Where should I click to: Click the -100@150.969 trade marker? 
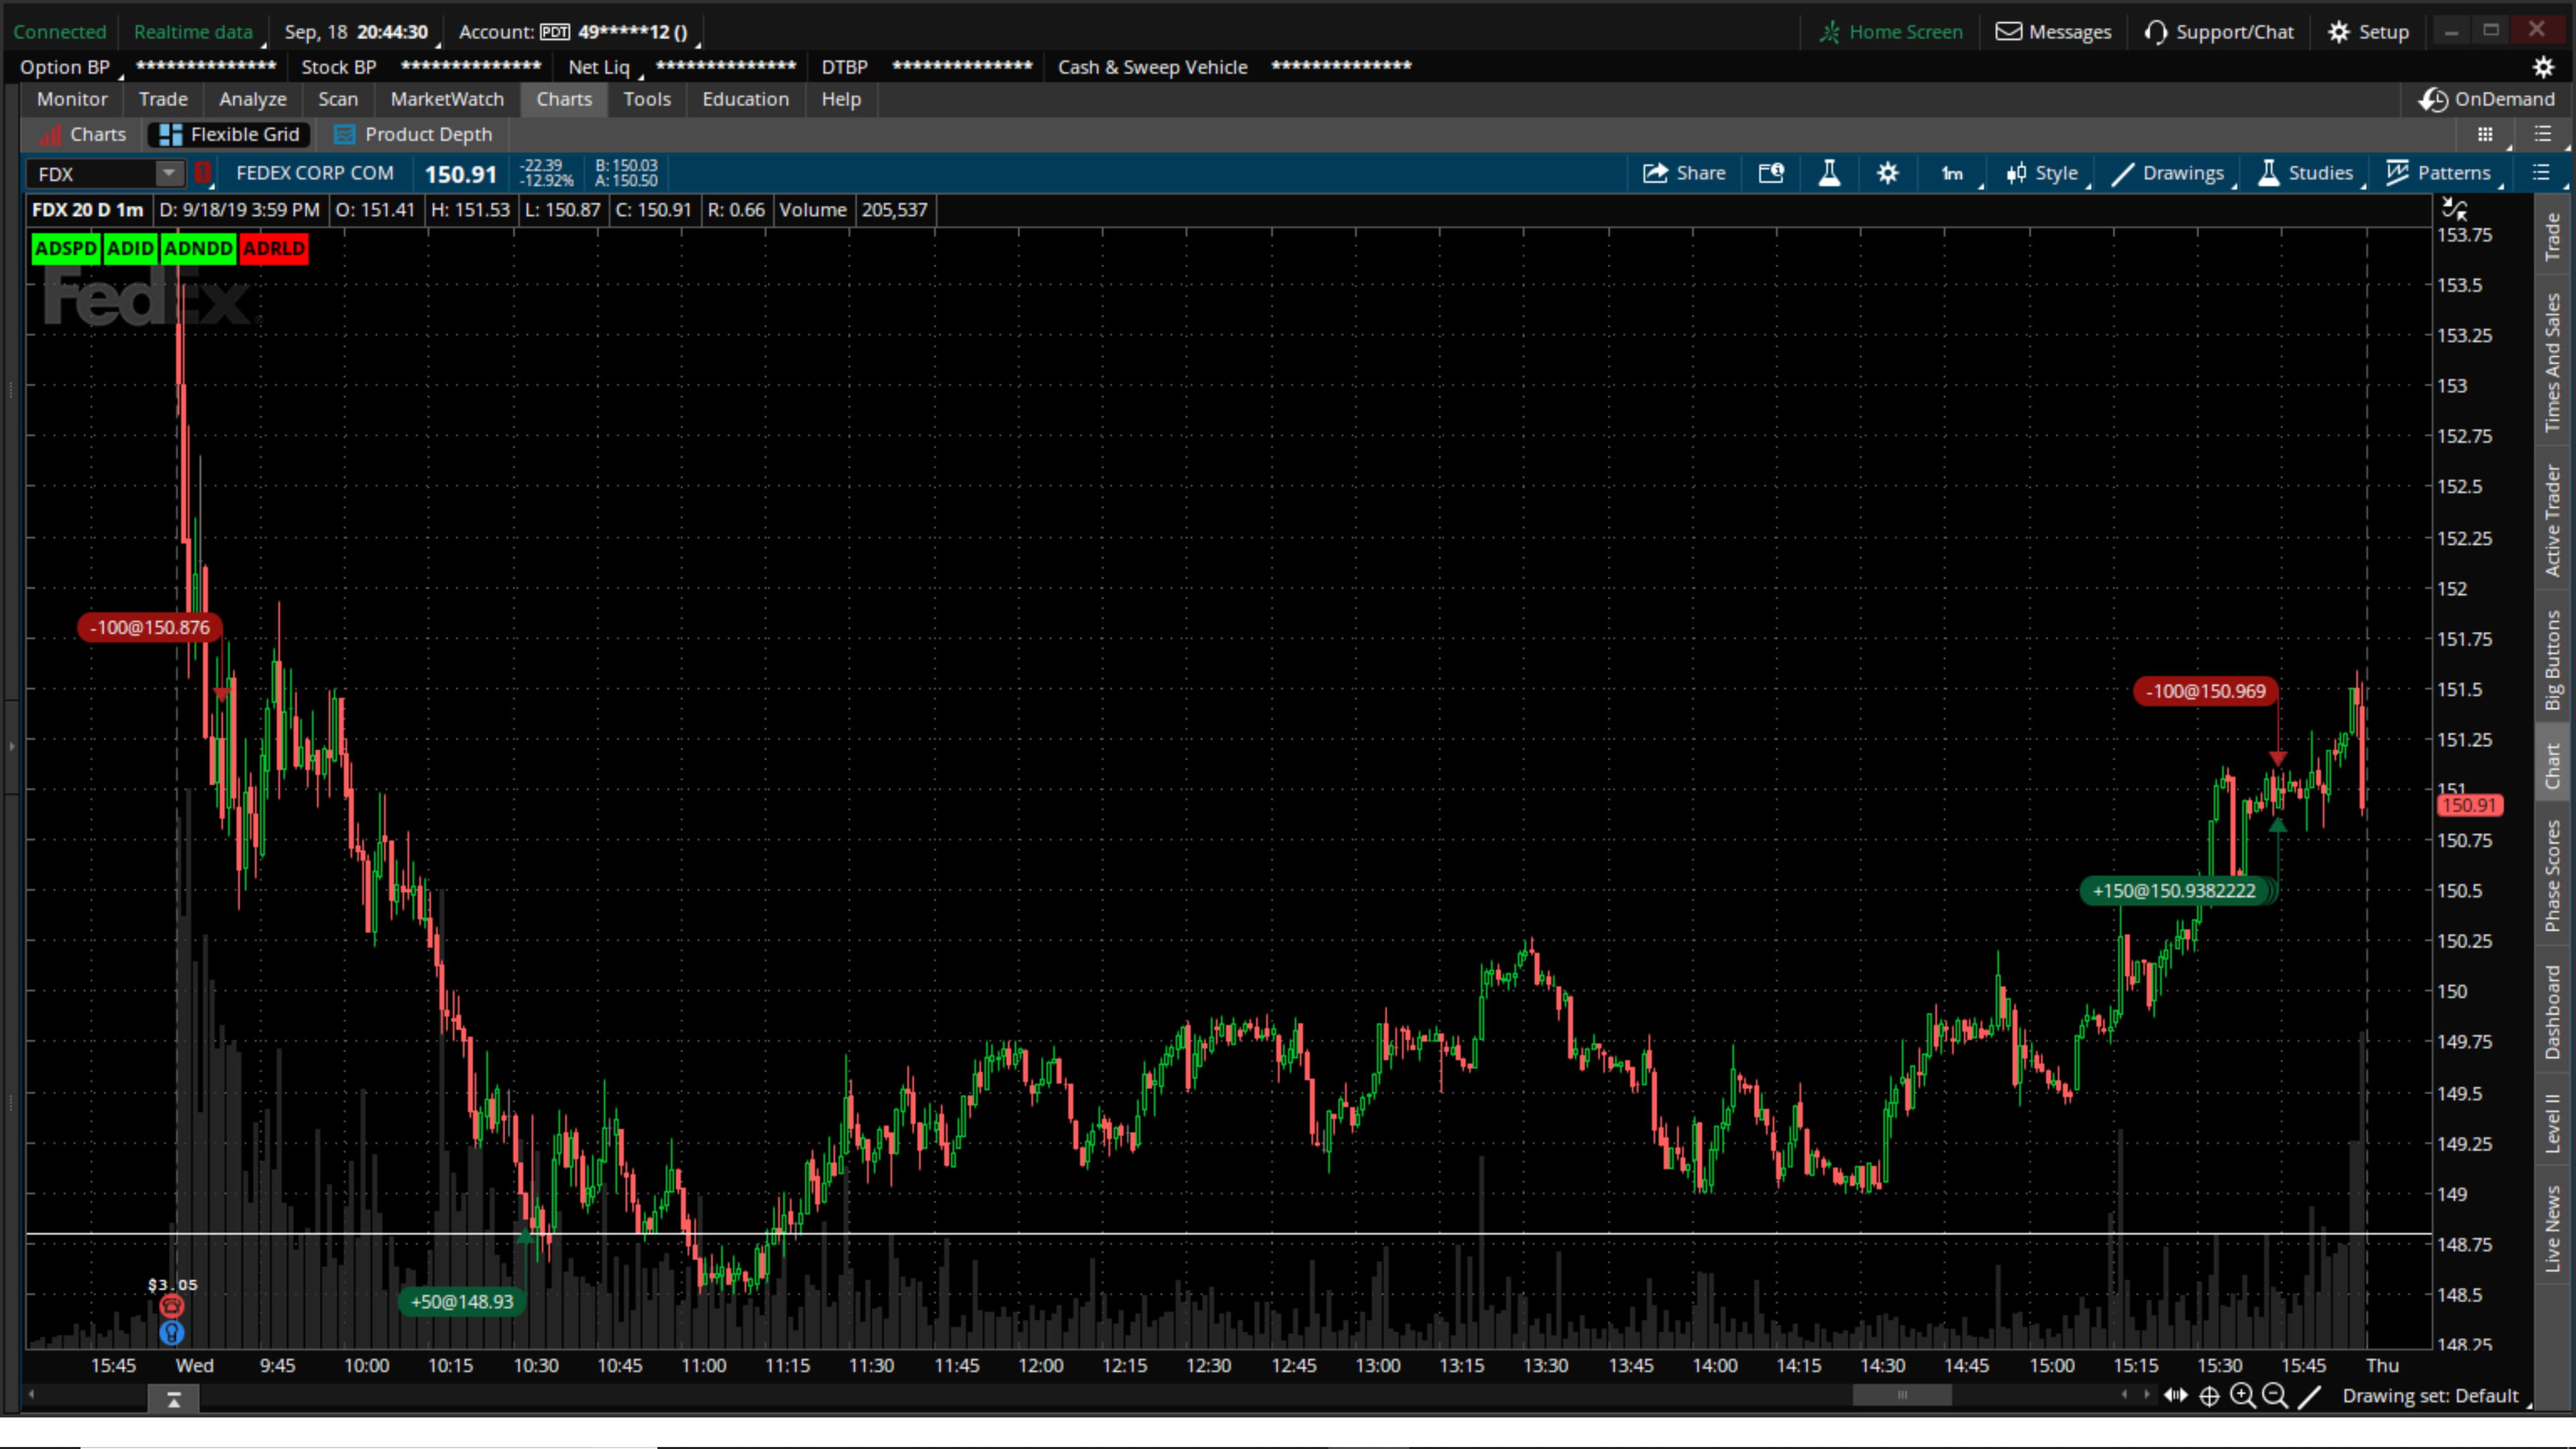(x=2205, y=691)
